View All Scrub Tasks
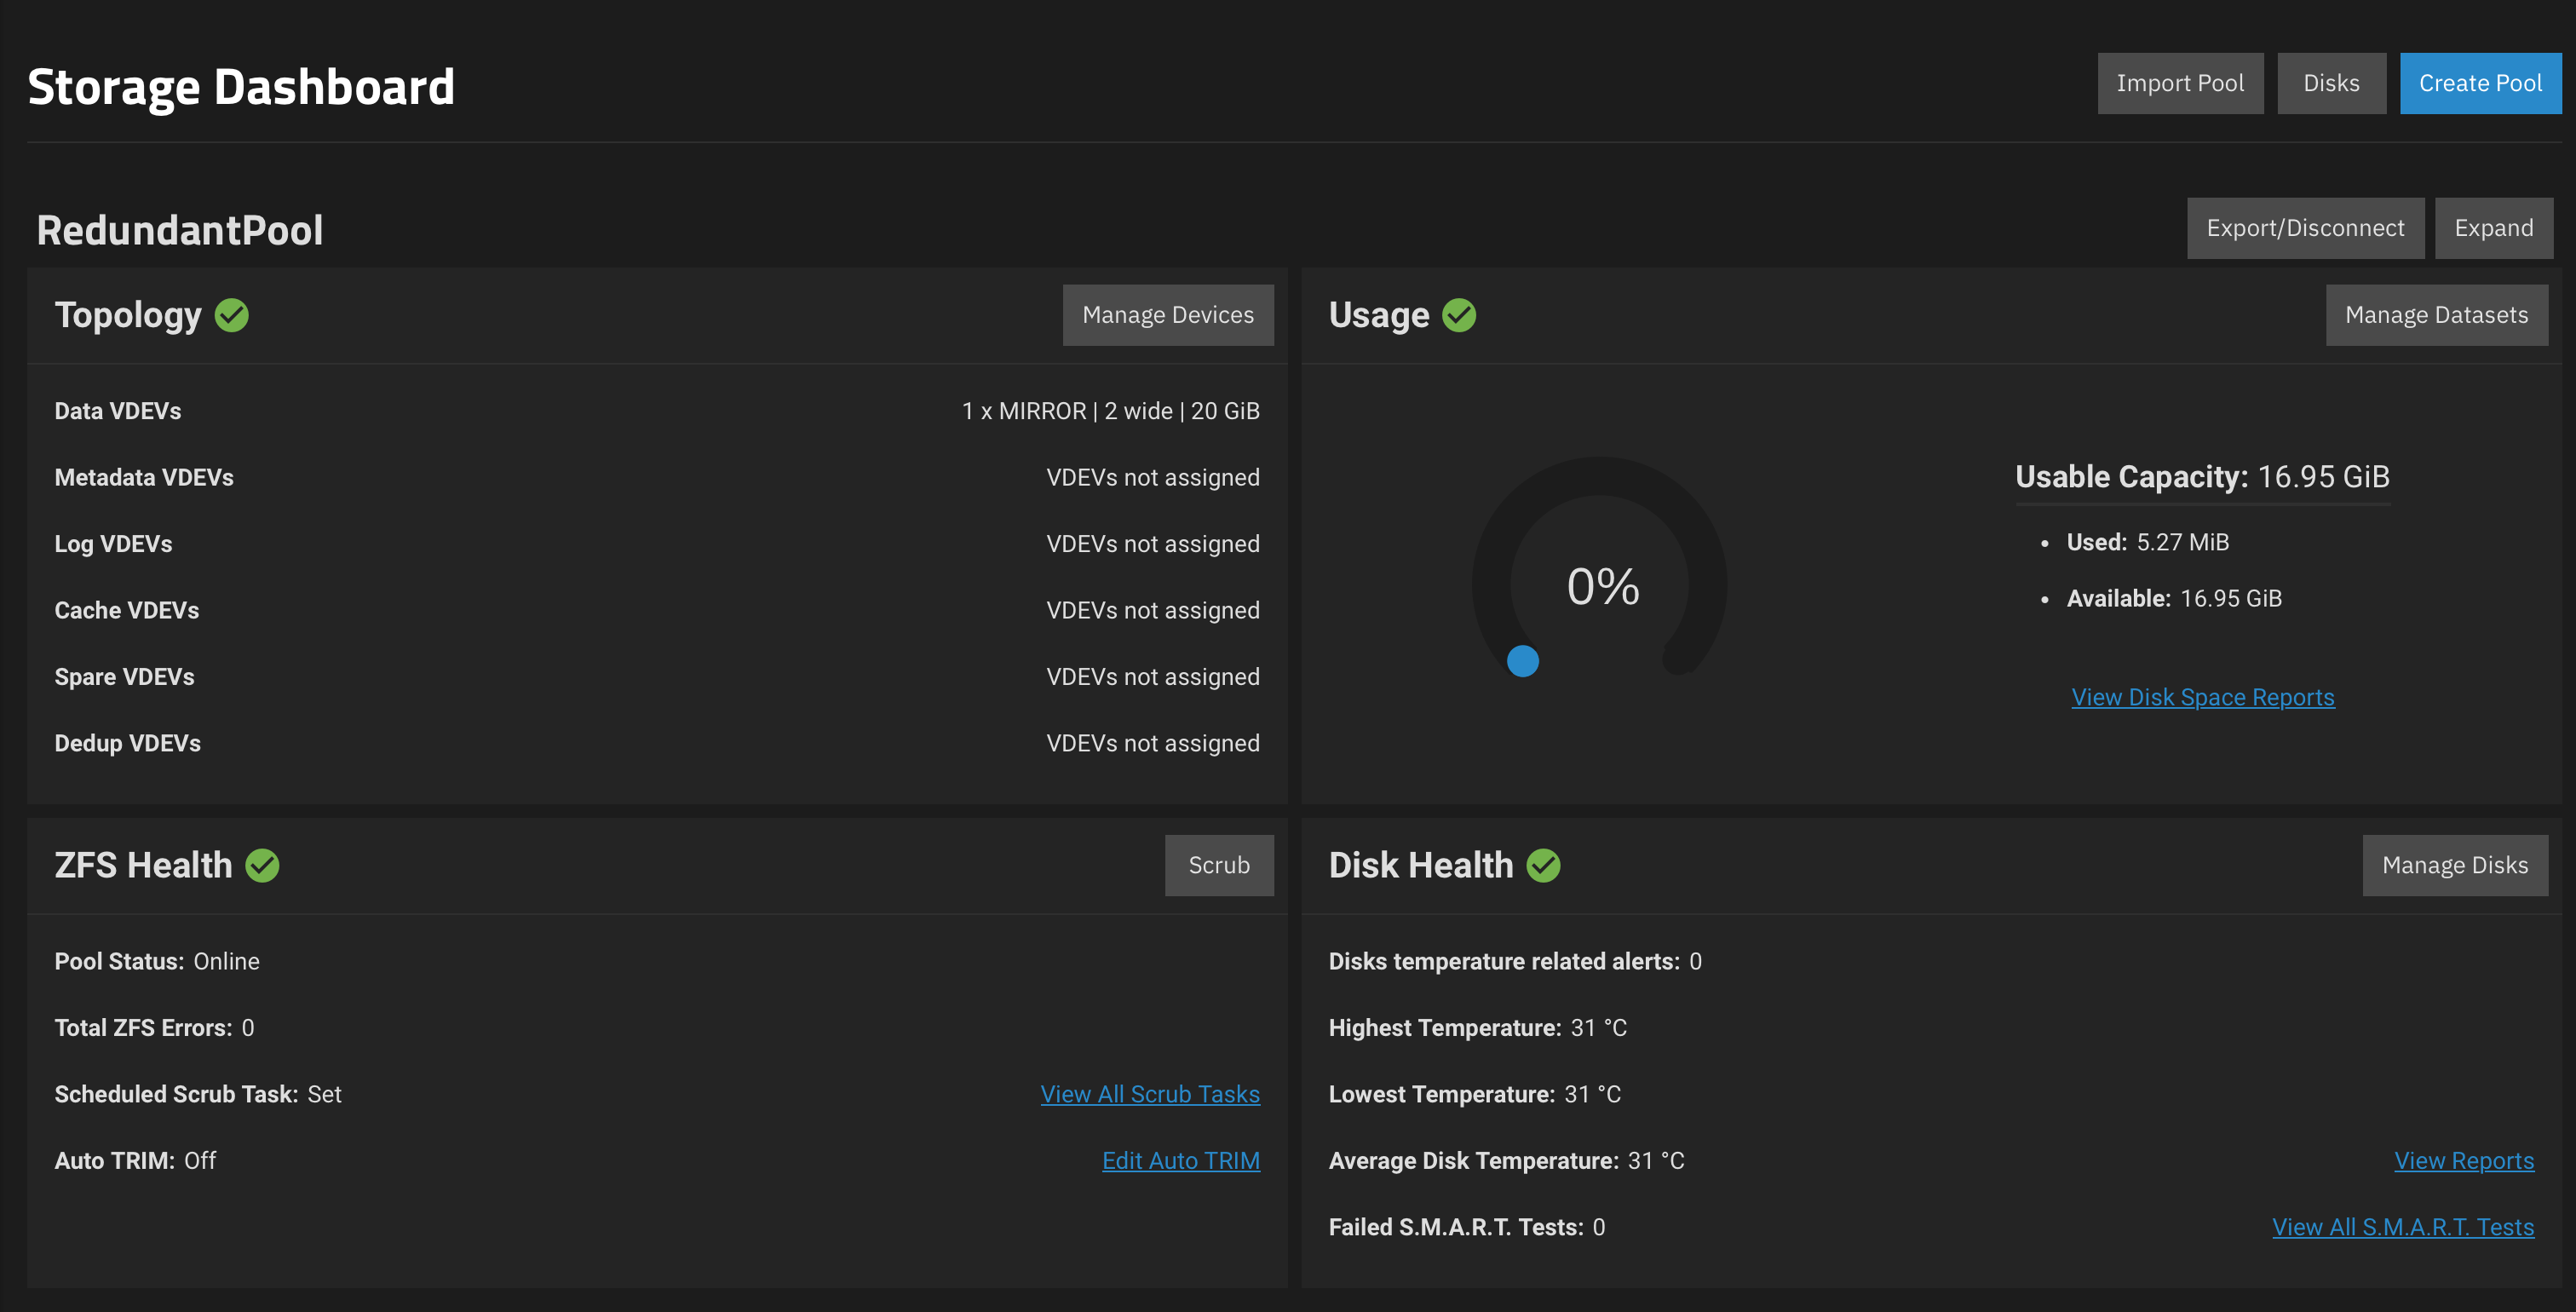 click(1150, 1094)
